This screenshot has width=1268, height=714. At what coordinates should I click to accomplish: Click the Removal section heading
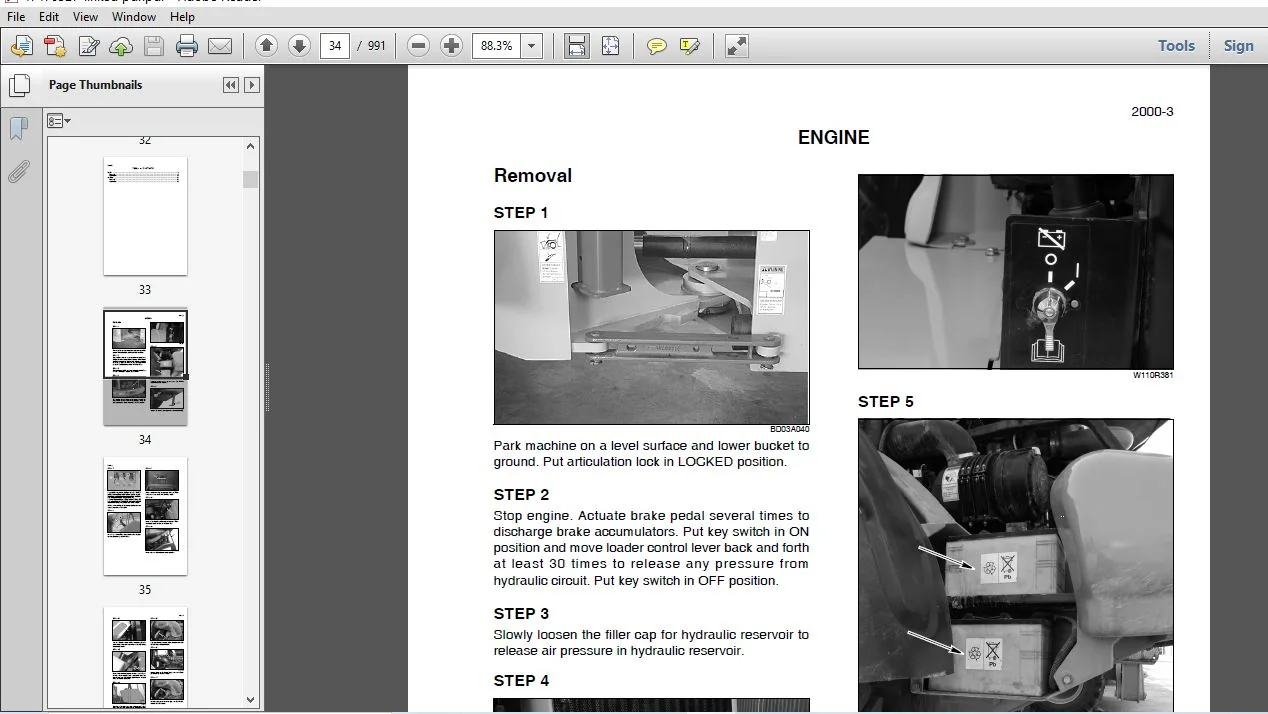(x=533, y=176)
